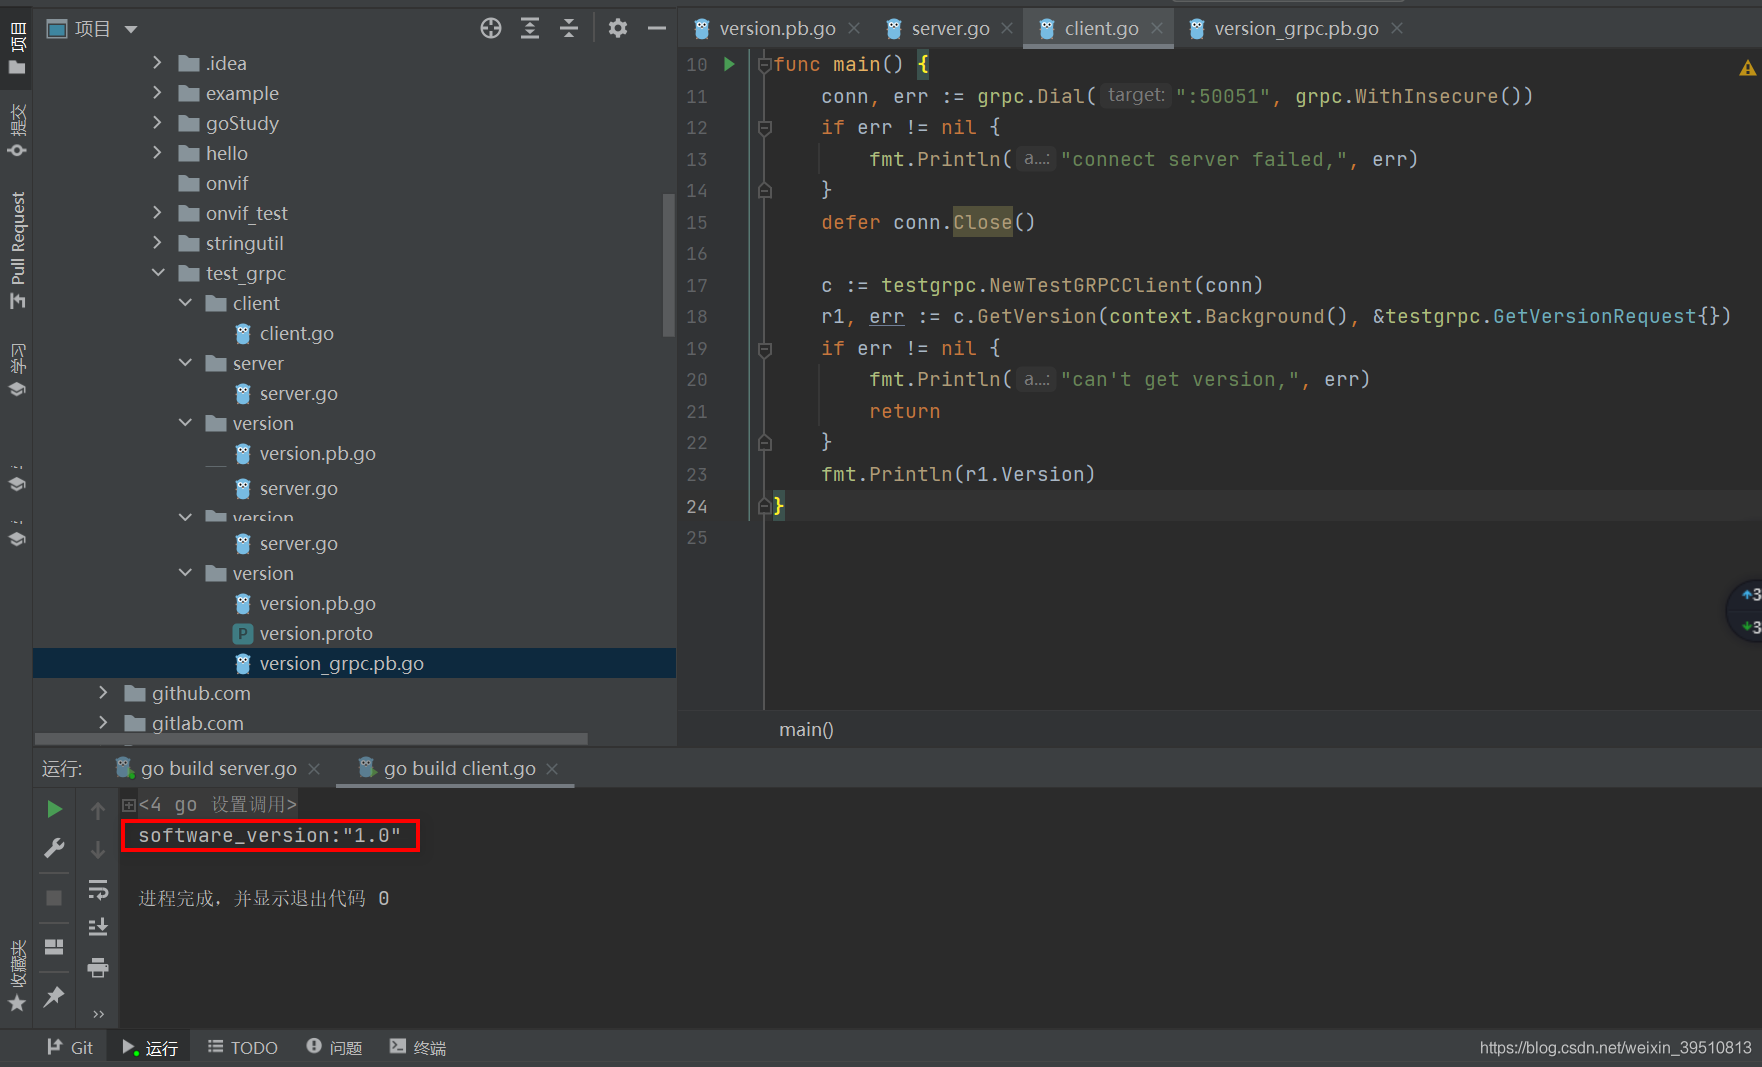Move down the stack trace arrow
This screenshot has height=1067, width=1762.
click(98, 850)
